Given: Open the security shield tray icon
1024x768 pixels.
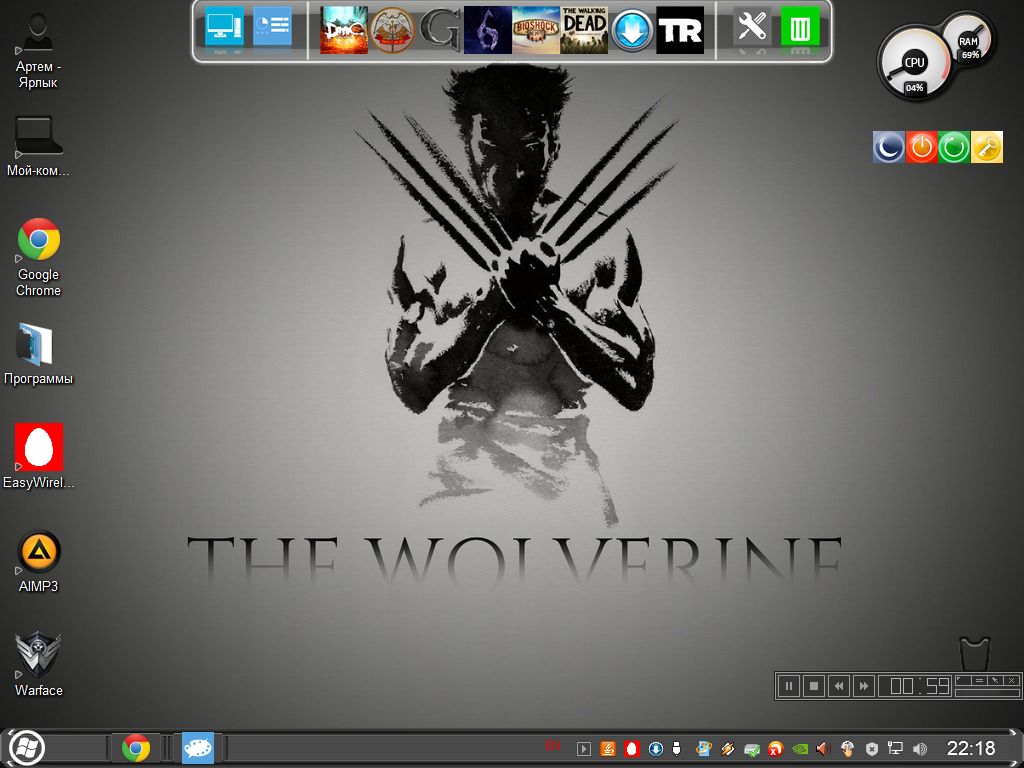Looking at the screenshot, I should [871, 749].
